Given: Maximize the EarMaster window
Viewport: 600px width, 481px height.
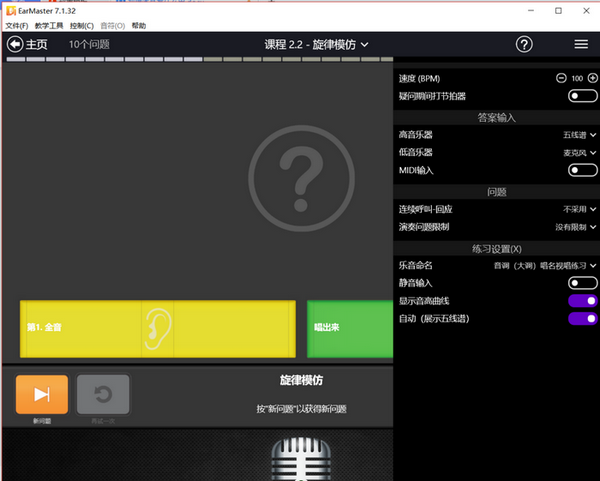Looking at the screenshot, I should [x=558, y=11].
